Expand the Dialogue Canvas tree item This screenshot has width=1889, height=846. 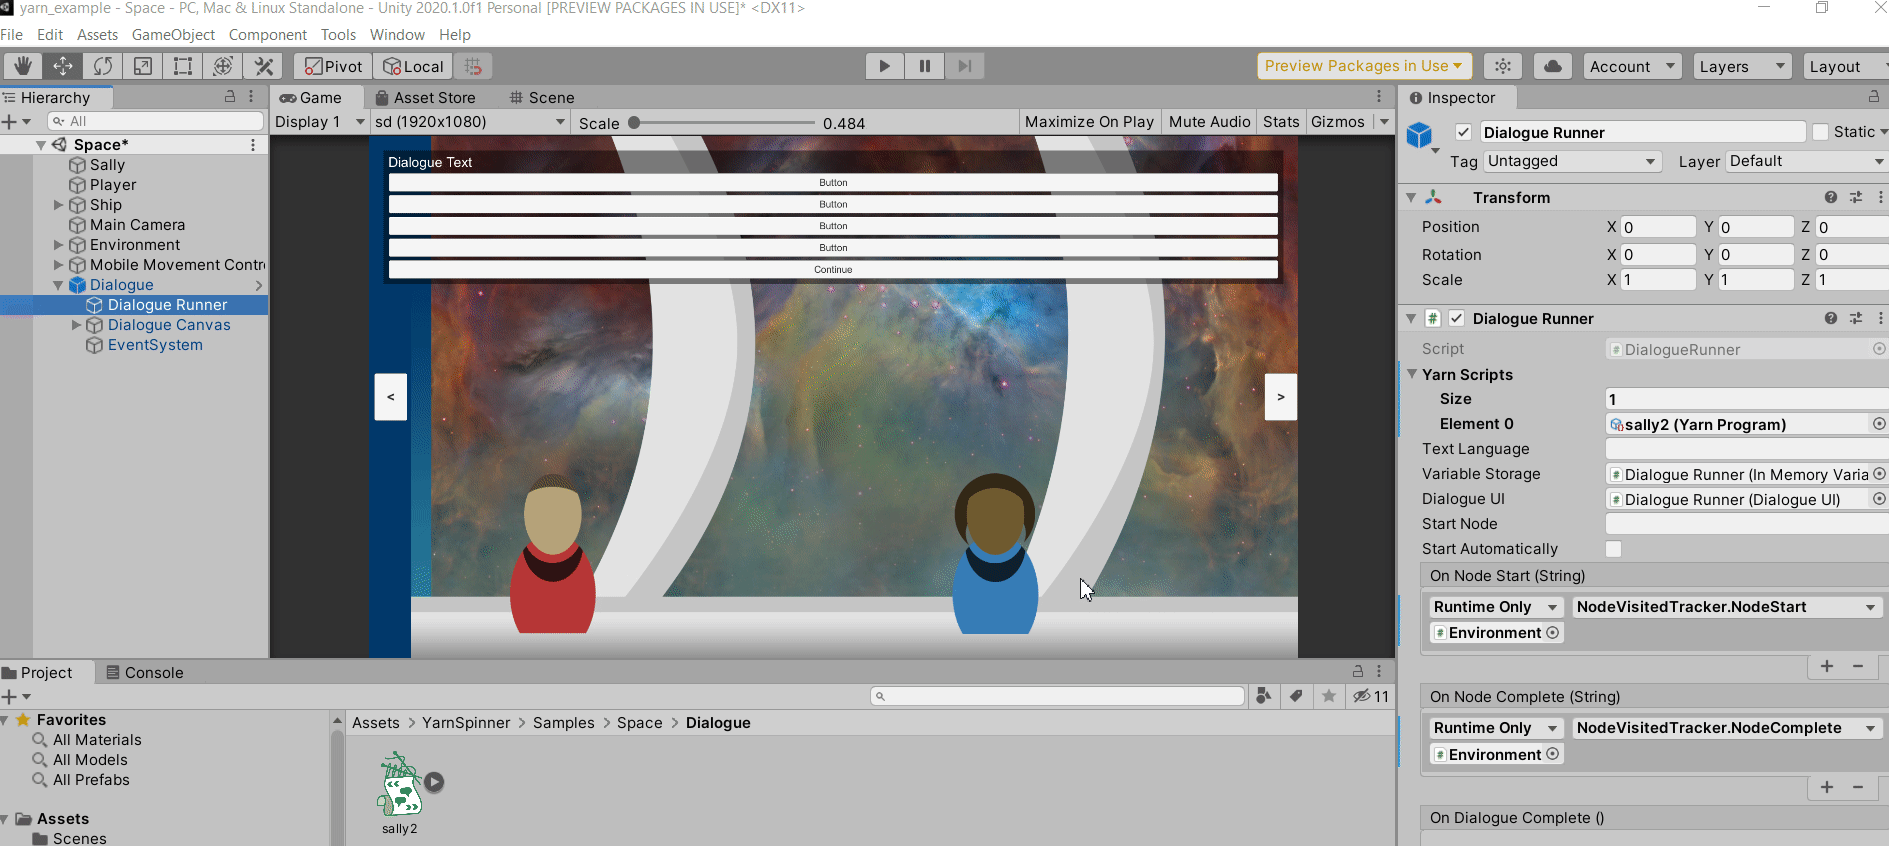(77, 325)
